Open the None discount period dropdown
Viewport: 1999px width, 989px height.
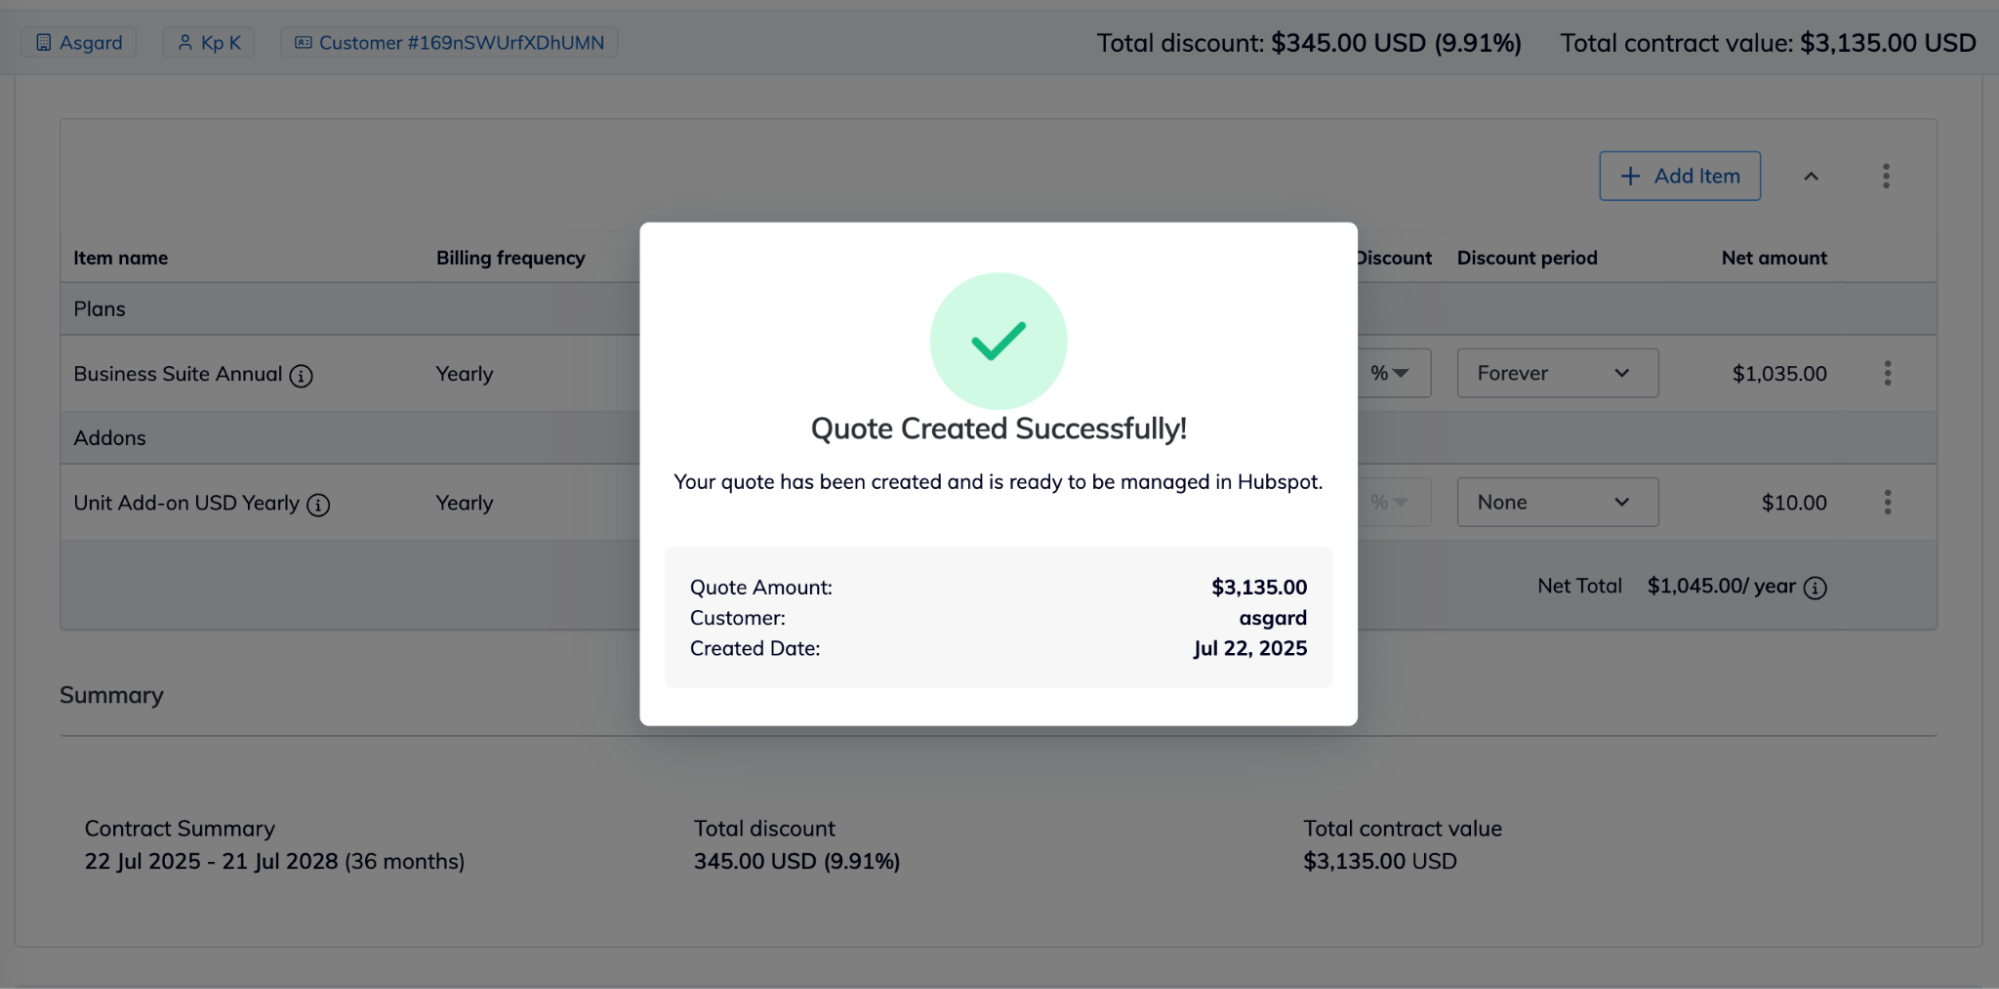tap(1556, 502)
